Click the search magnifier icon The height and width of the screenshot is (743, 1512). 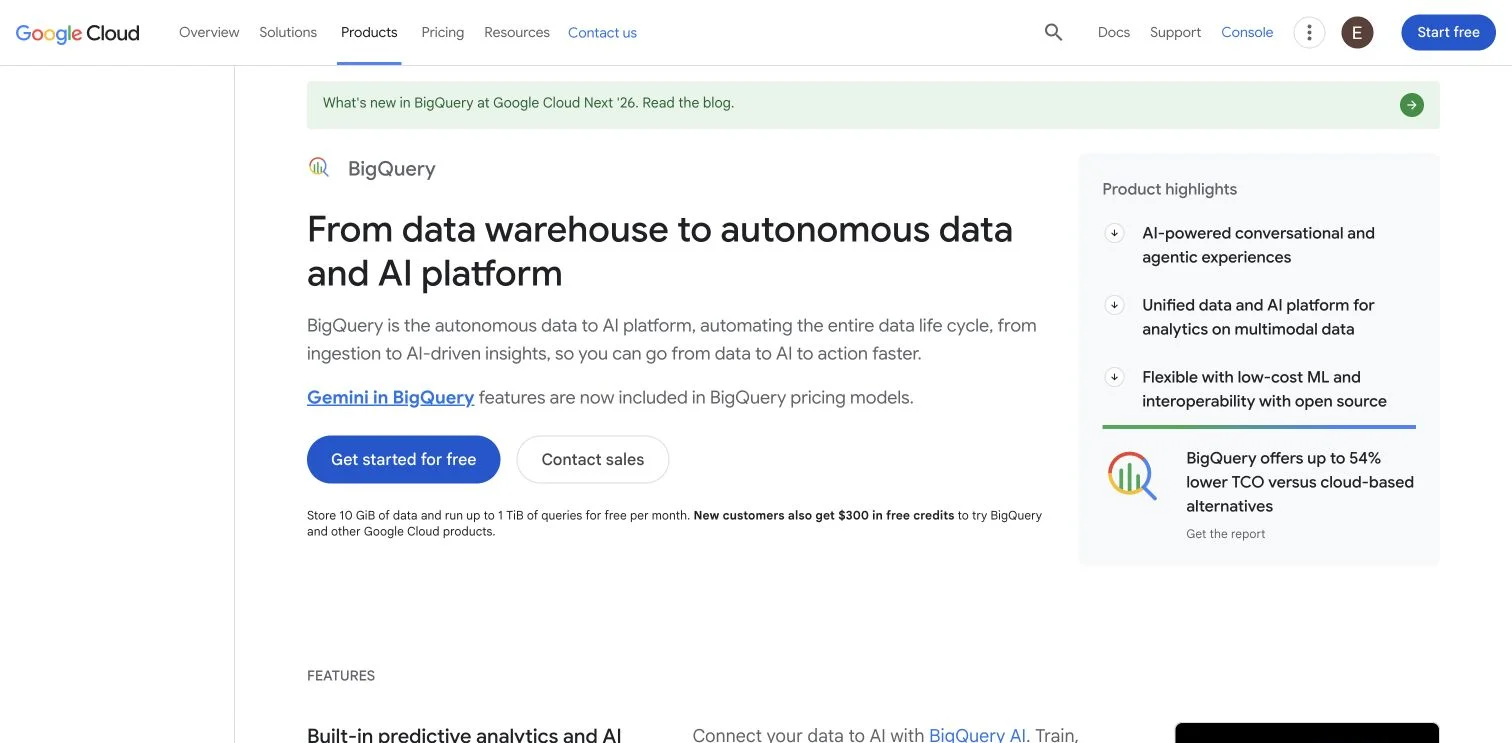[x=1053, y=32]
